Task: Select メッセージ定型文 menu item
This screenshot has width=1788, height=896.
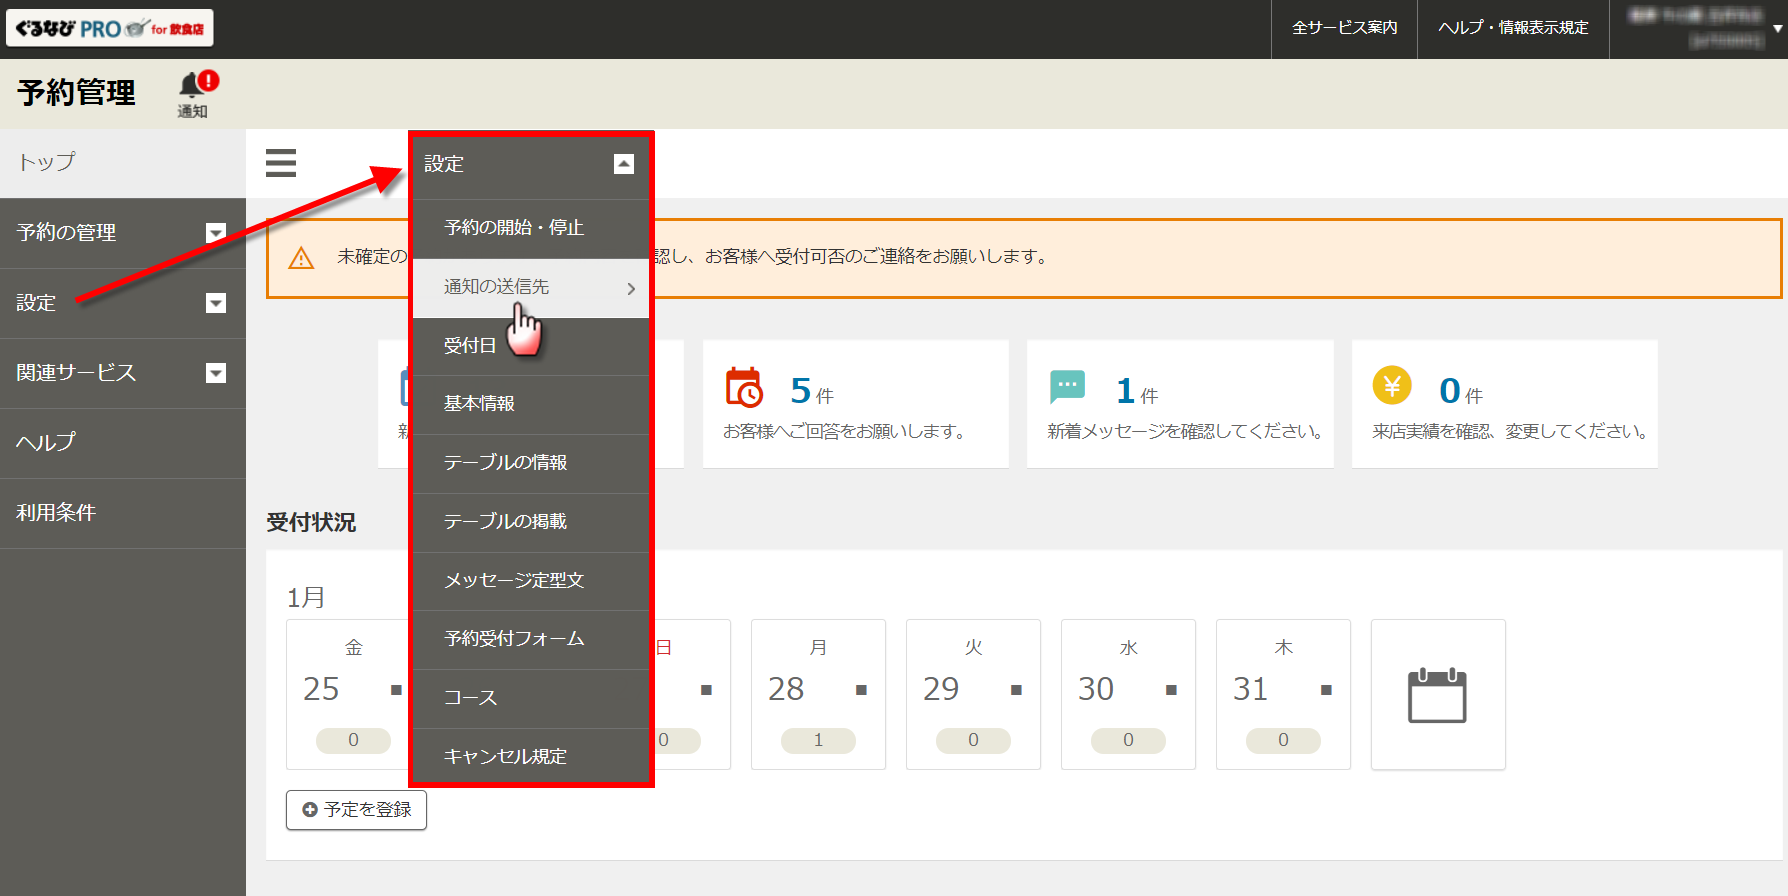Action: tap(531, 581)
